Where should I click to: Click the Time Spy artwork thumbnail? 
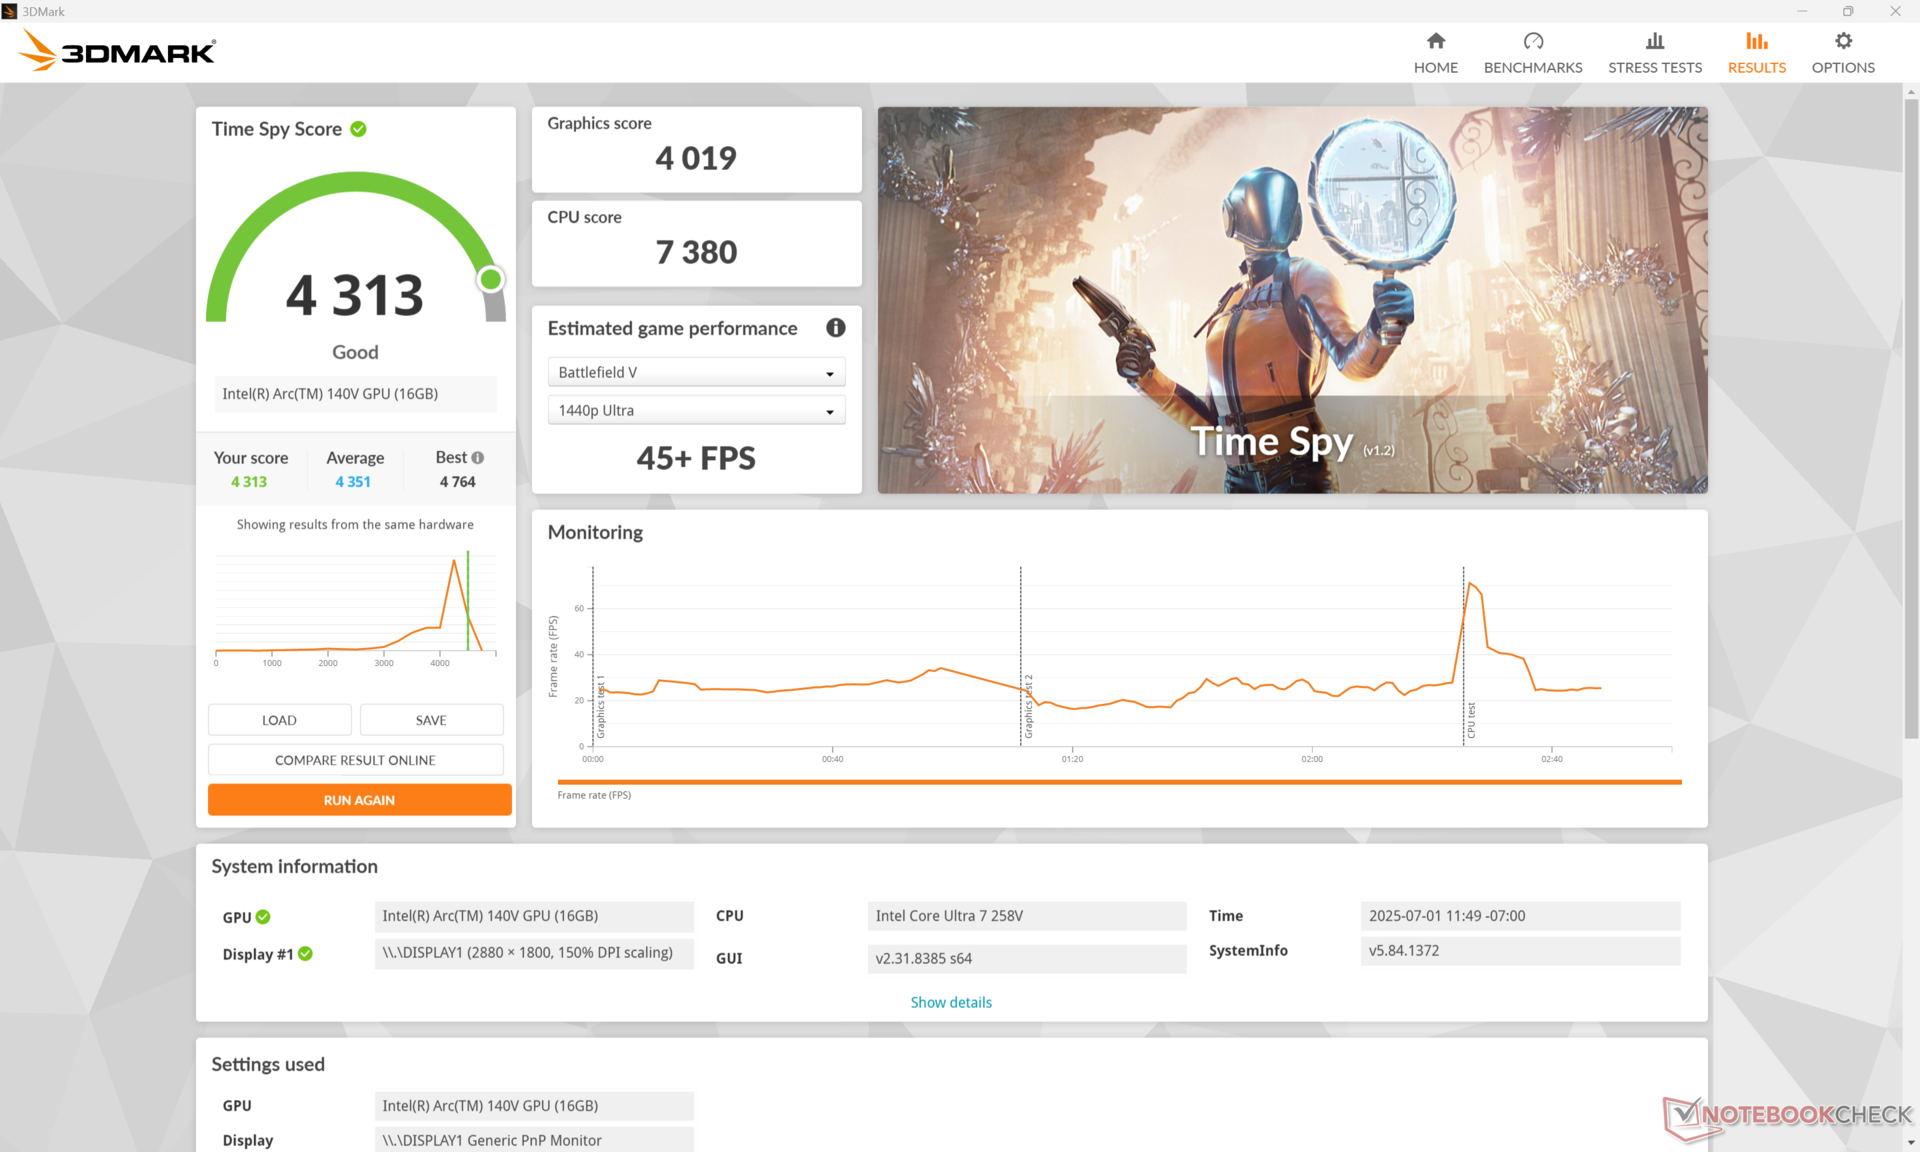coord(1292,300)
